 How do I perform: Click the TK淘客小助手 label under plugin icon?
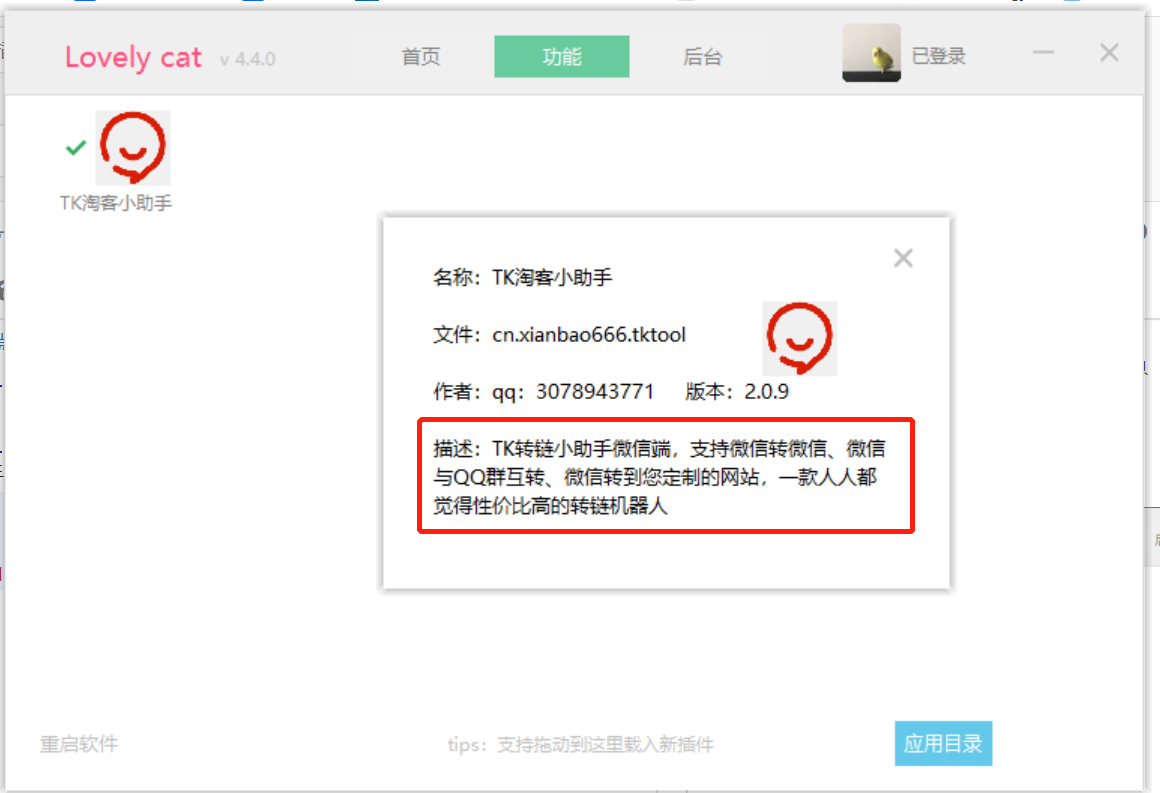click(x=116, y=203)
